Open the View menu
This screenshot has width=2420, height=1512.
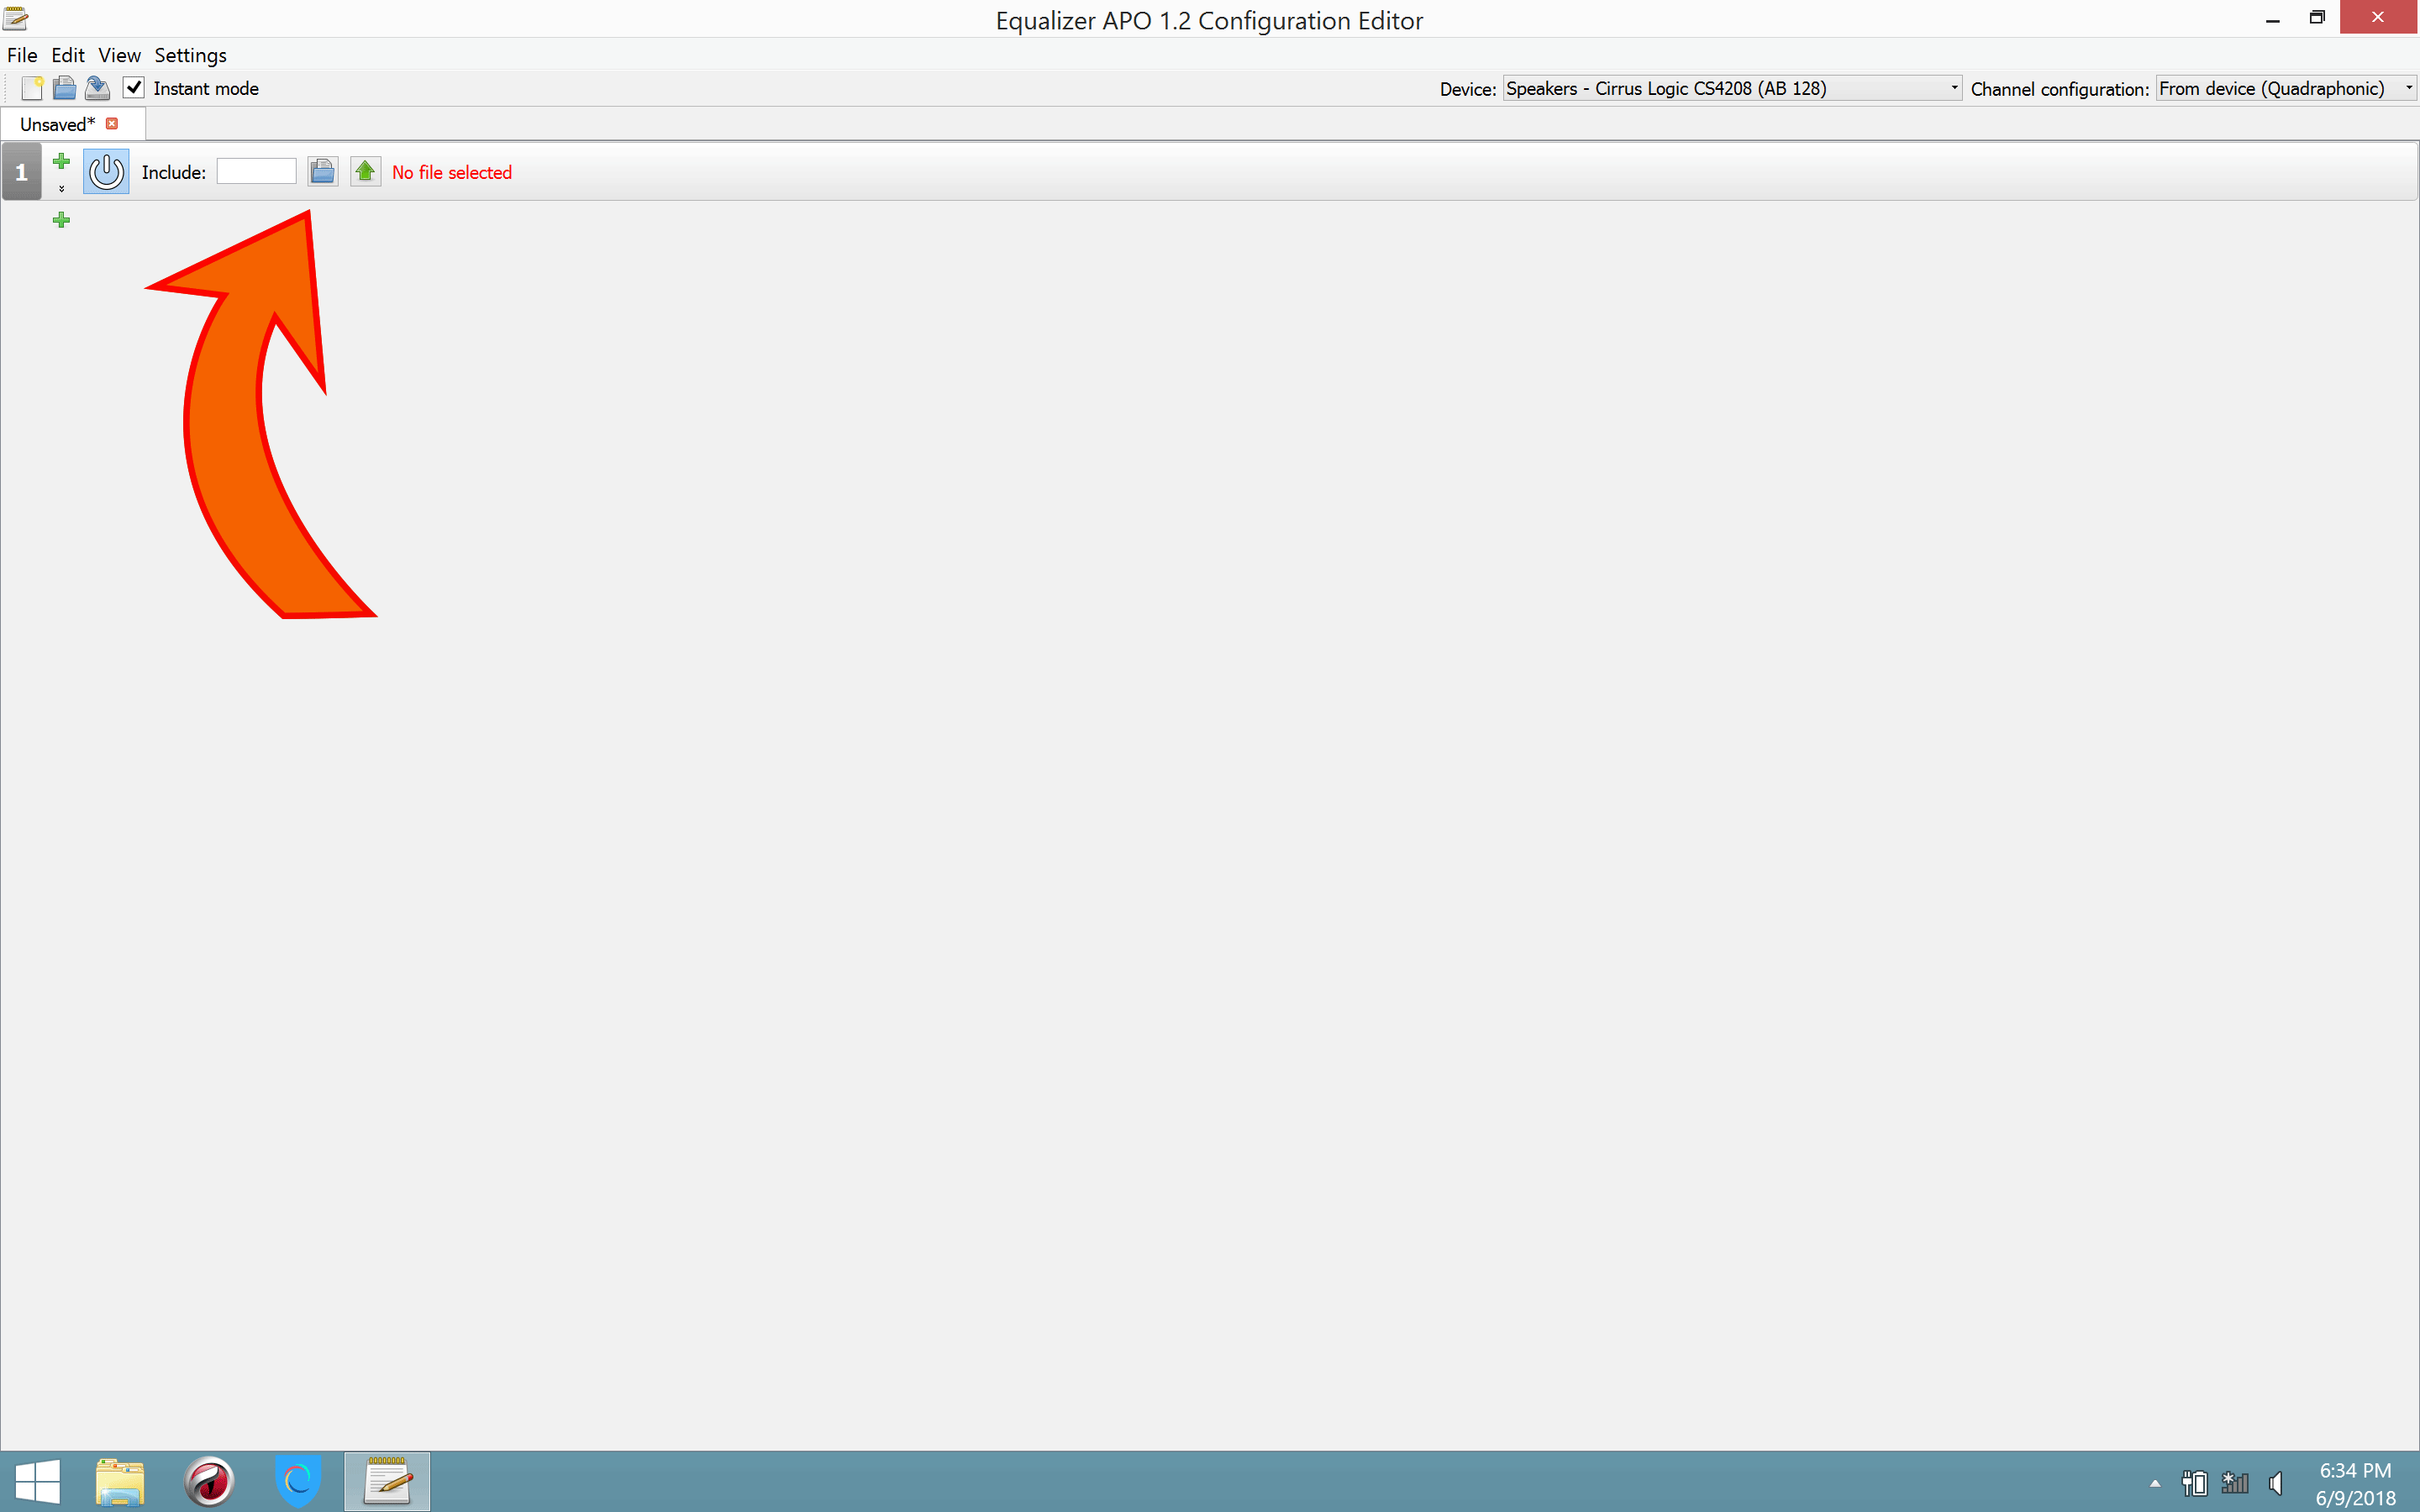pos(119,55)
